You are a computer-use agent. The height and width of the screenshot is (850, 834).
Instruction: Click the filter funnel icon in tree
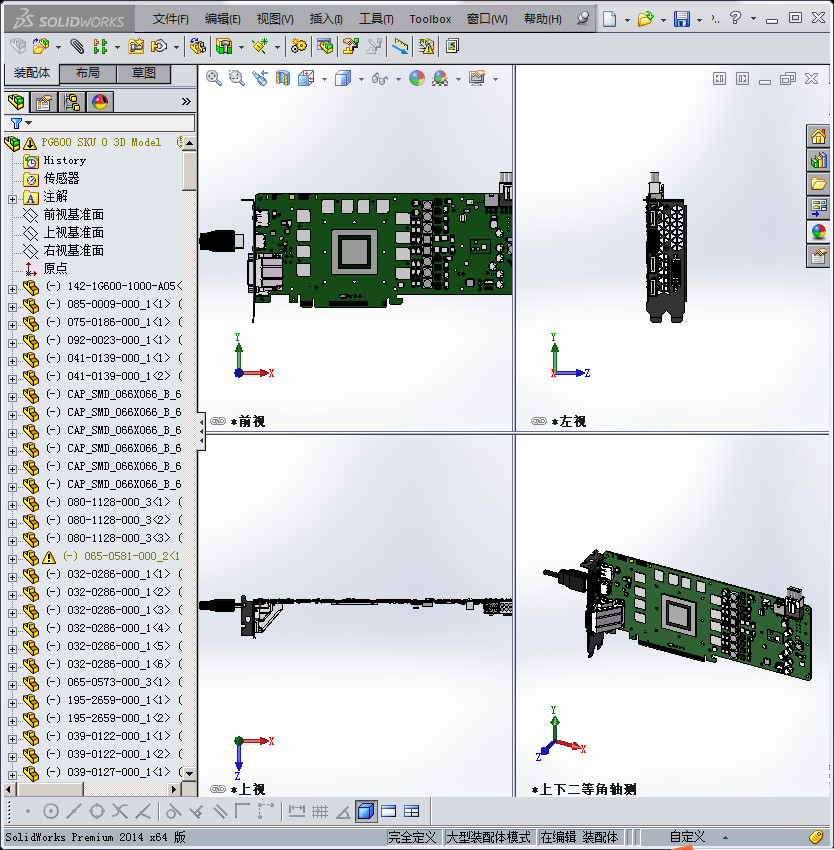16,123
